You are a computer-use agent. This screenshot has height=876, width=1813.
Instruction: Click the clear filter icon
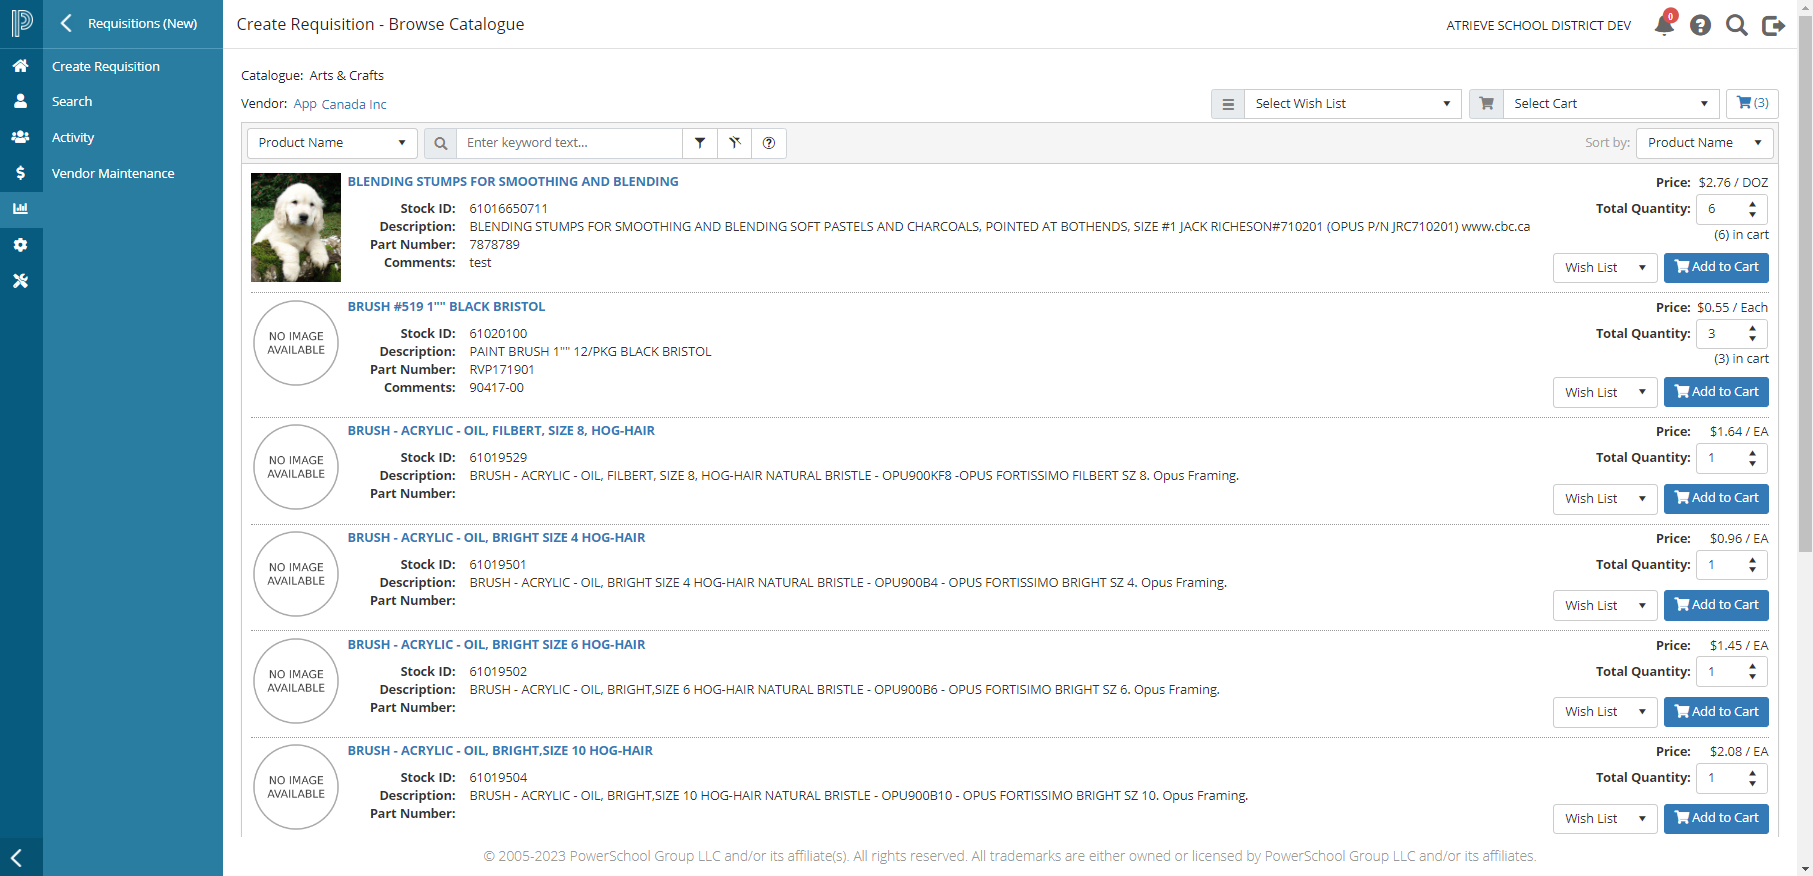click(x=734, y=143)
